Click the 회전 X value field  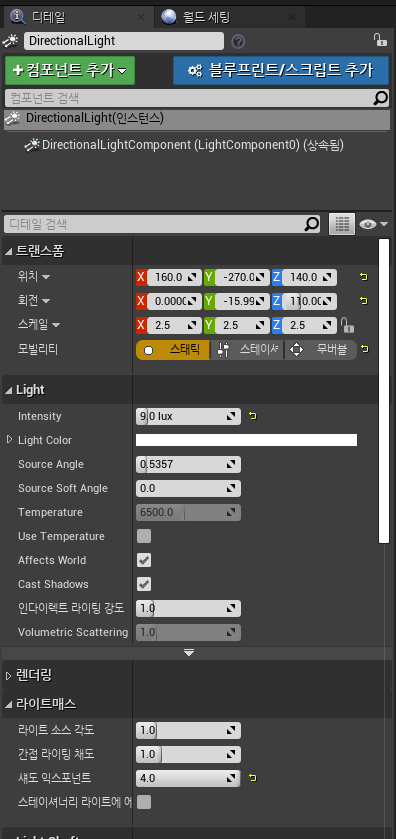coord(174,301)
